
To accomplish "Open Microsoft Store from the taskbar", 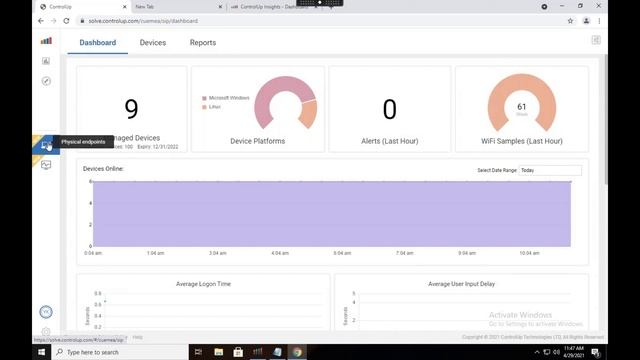I will click(x=238, y=352).
